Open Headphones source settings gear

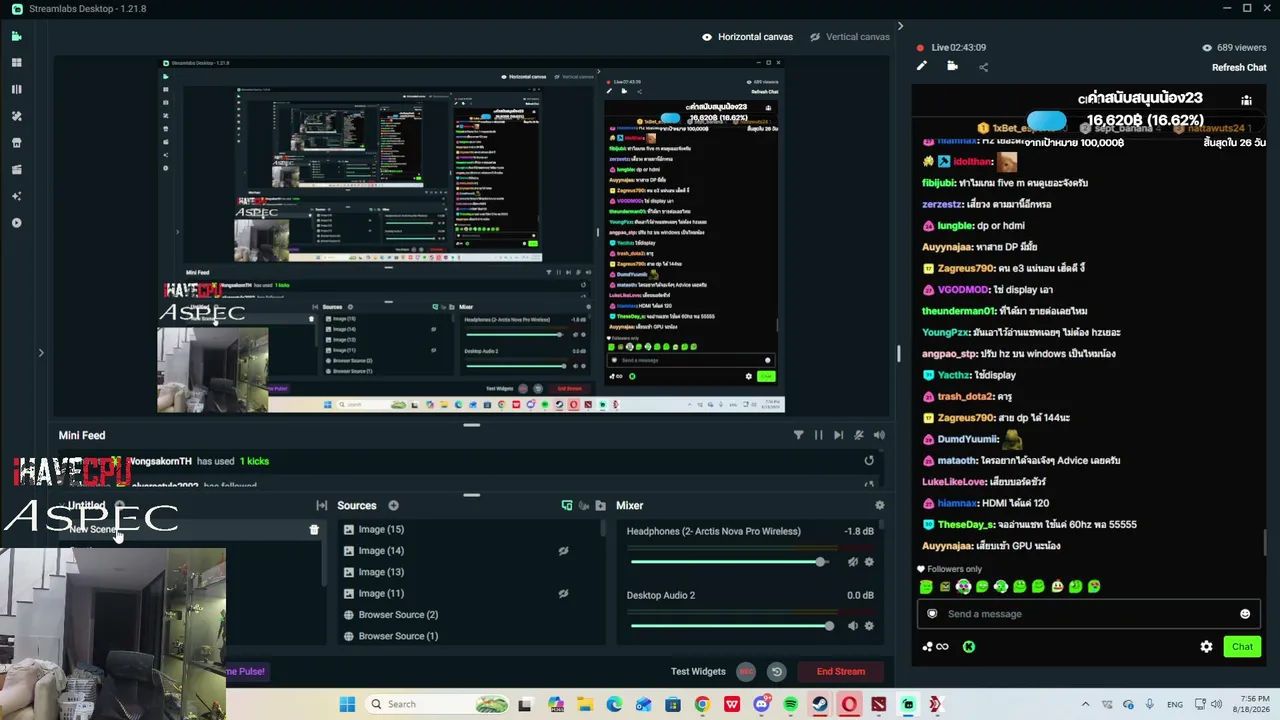[869, 562]
